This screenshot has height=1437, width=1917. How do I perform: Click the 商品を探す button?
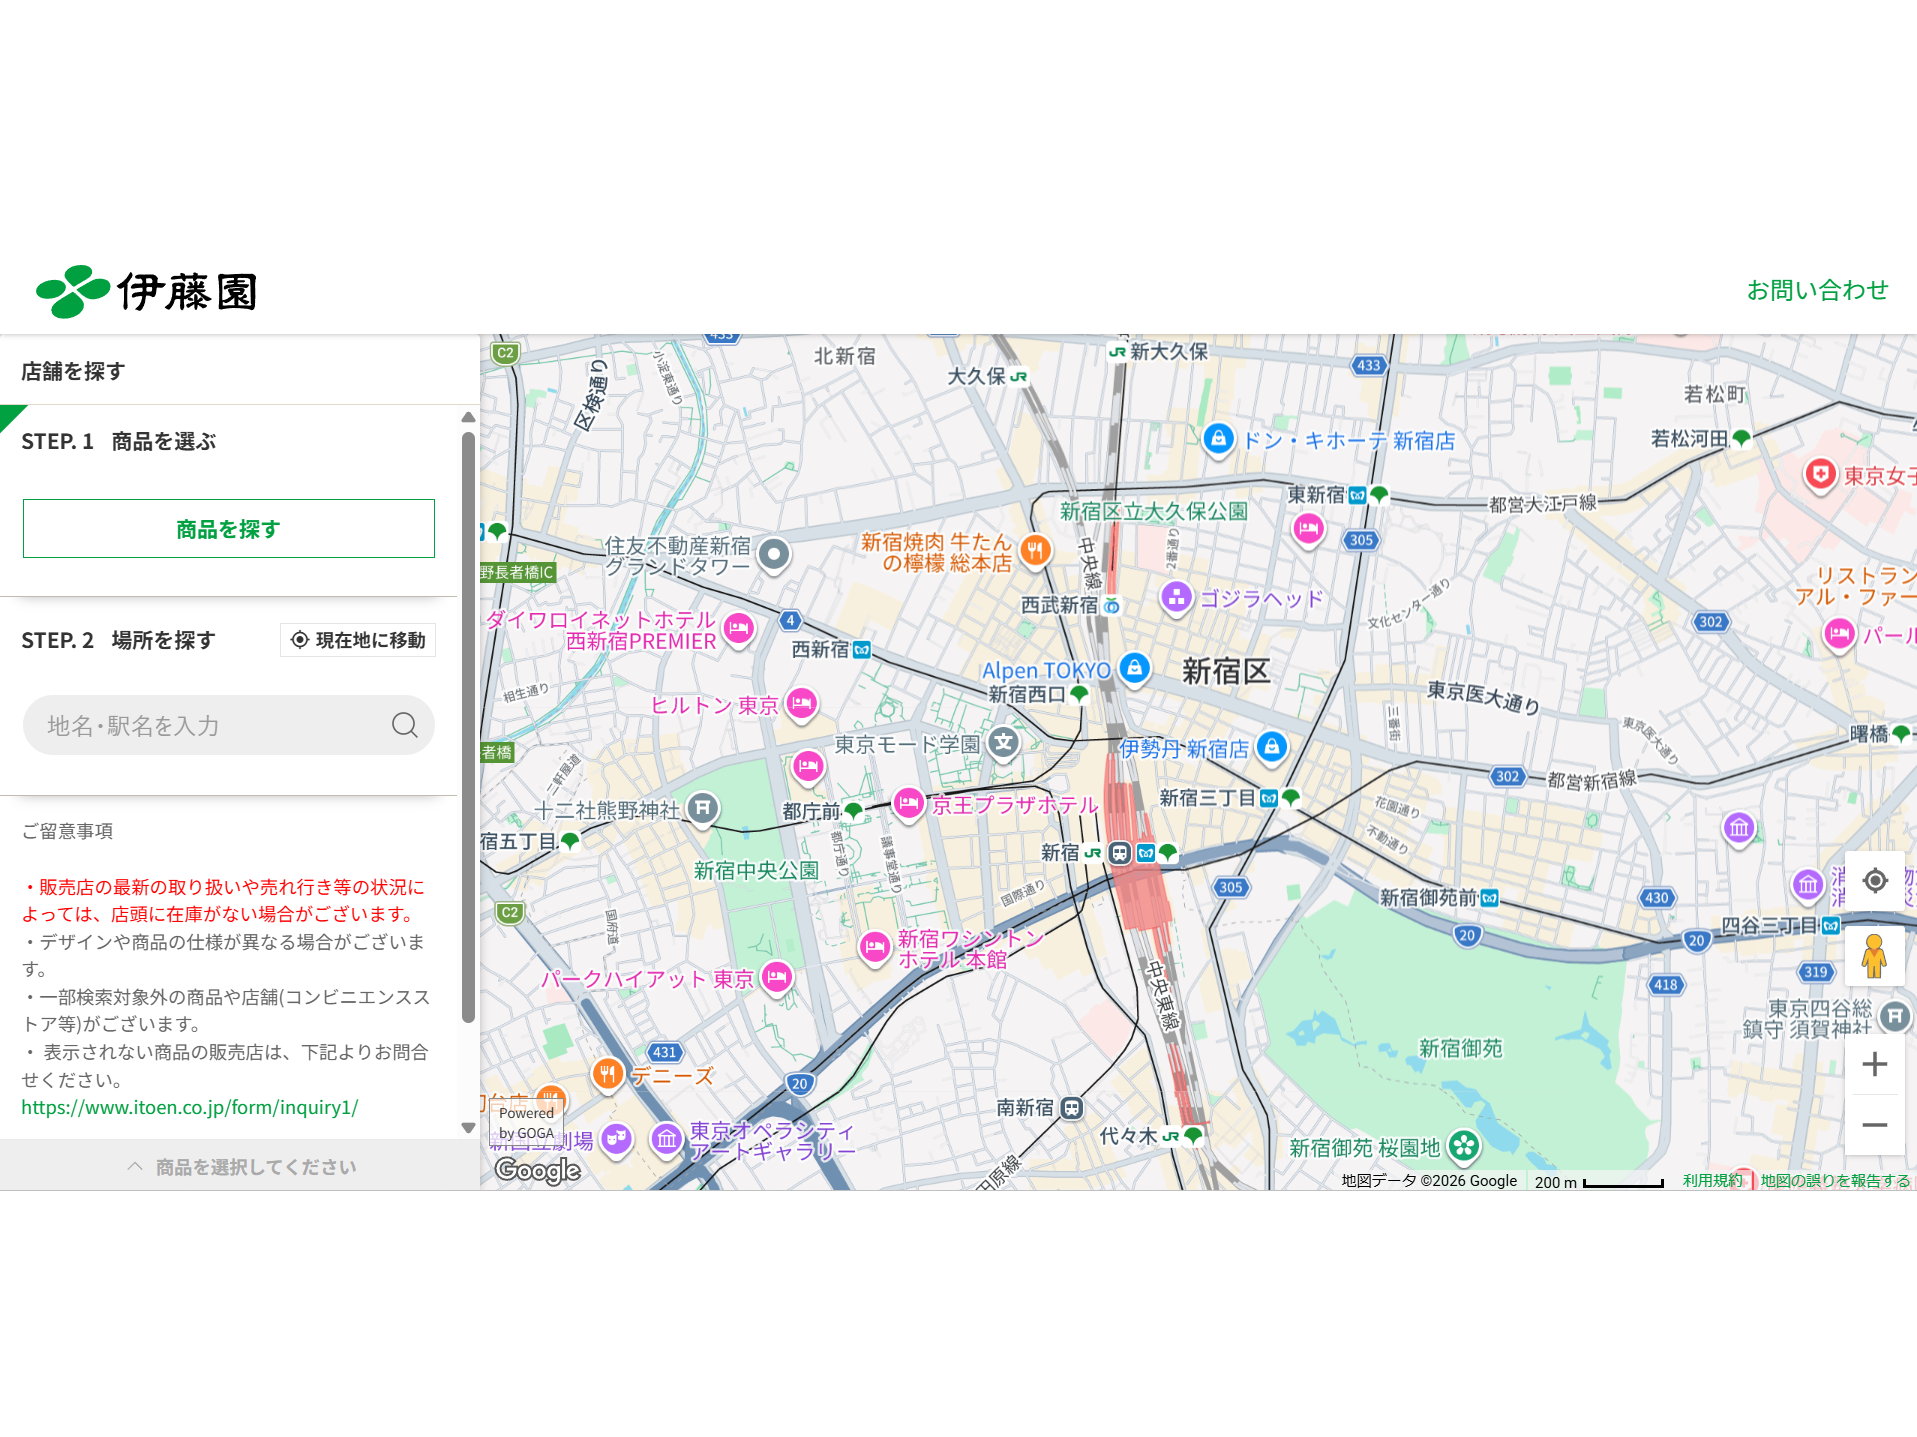(x=229, y=529)
